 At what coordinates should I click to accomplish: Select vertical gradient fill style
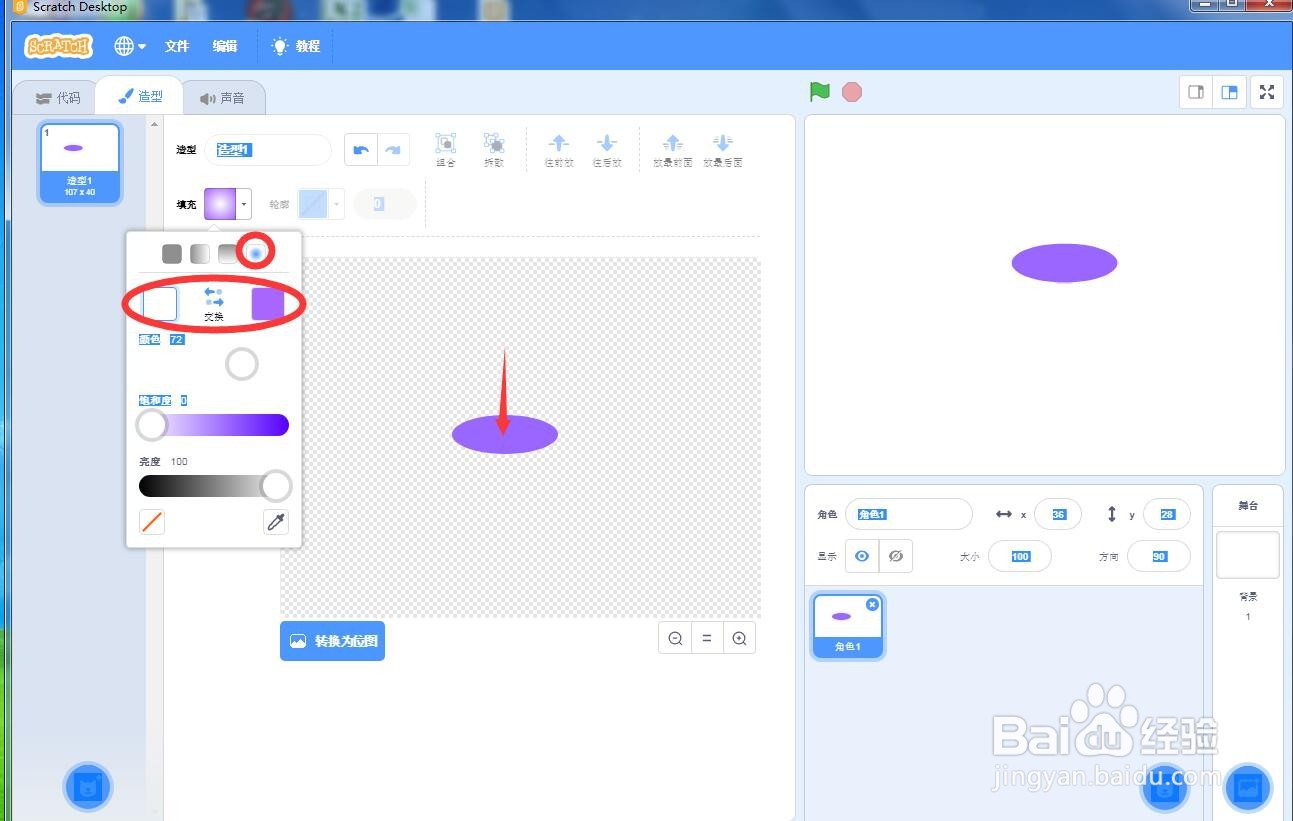228,254
